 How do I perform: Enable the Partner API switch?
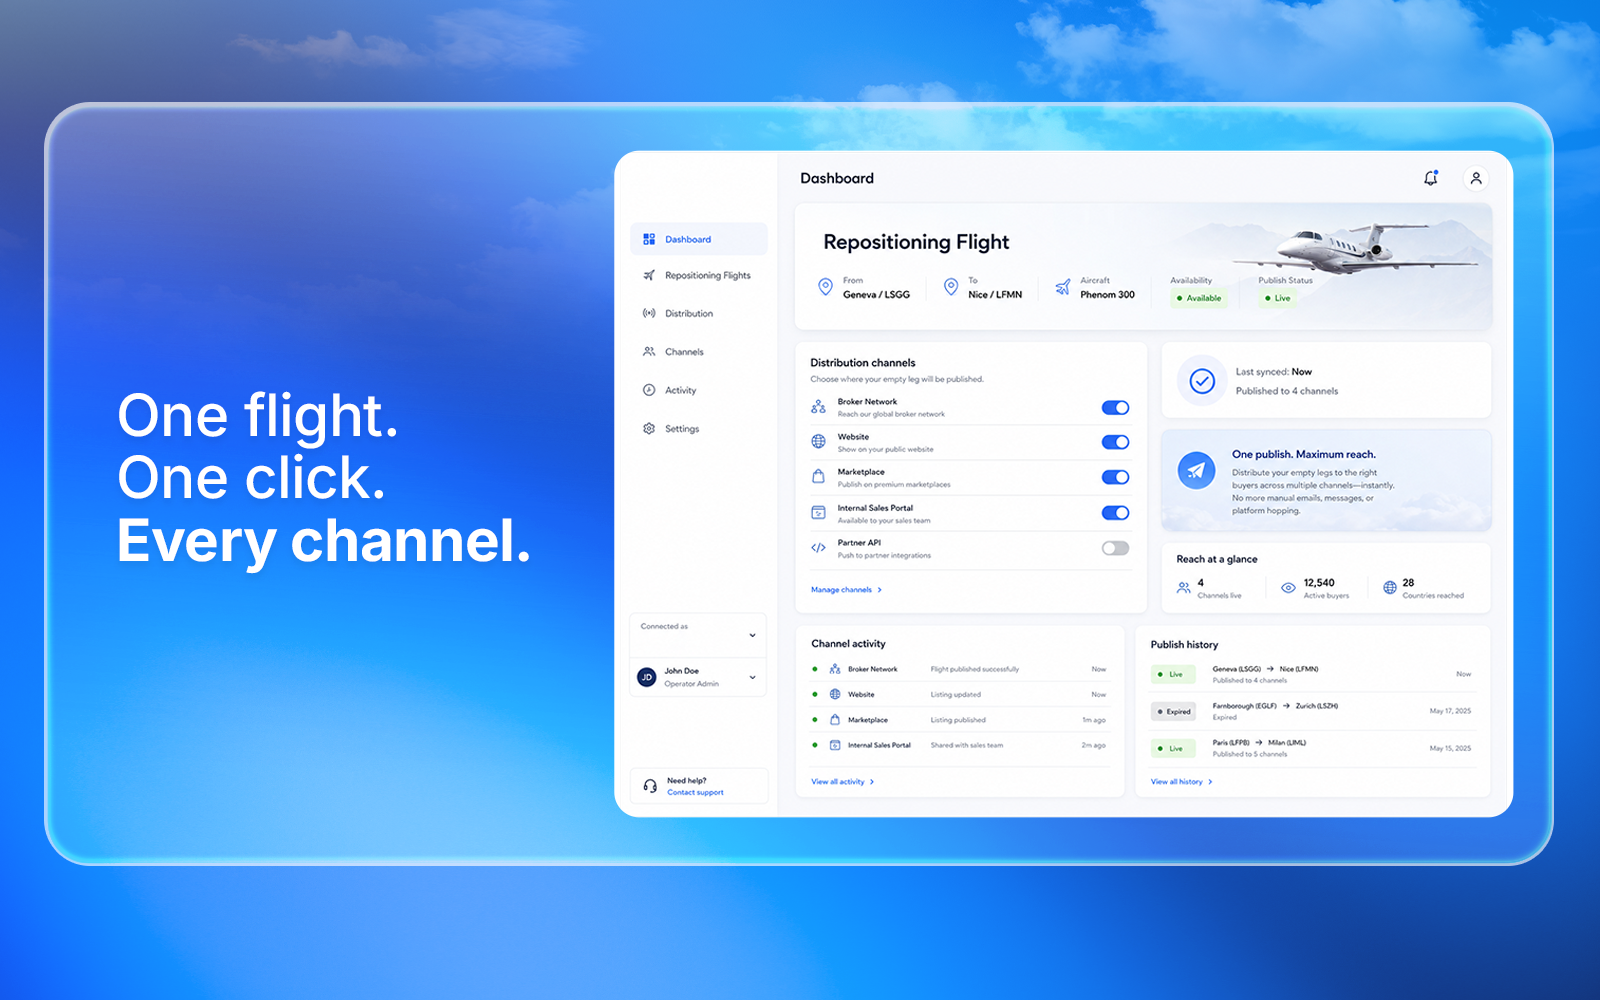pyautogui.click(x=1115, y=548)
